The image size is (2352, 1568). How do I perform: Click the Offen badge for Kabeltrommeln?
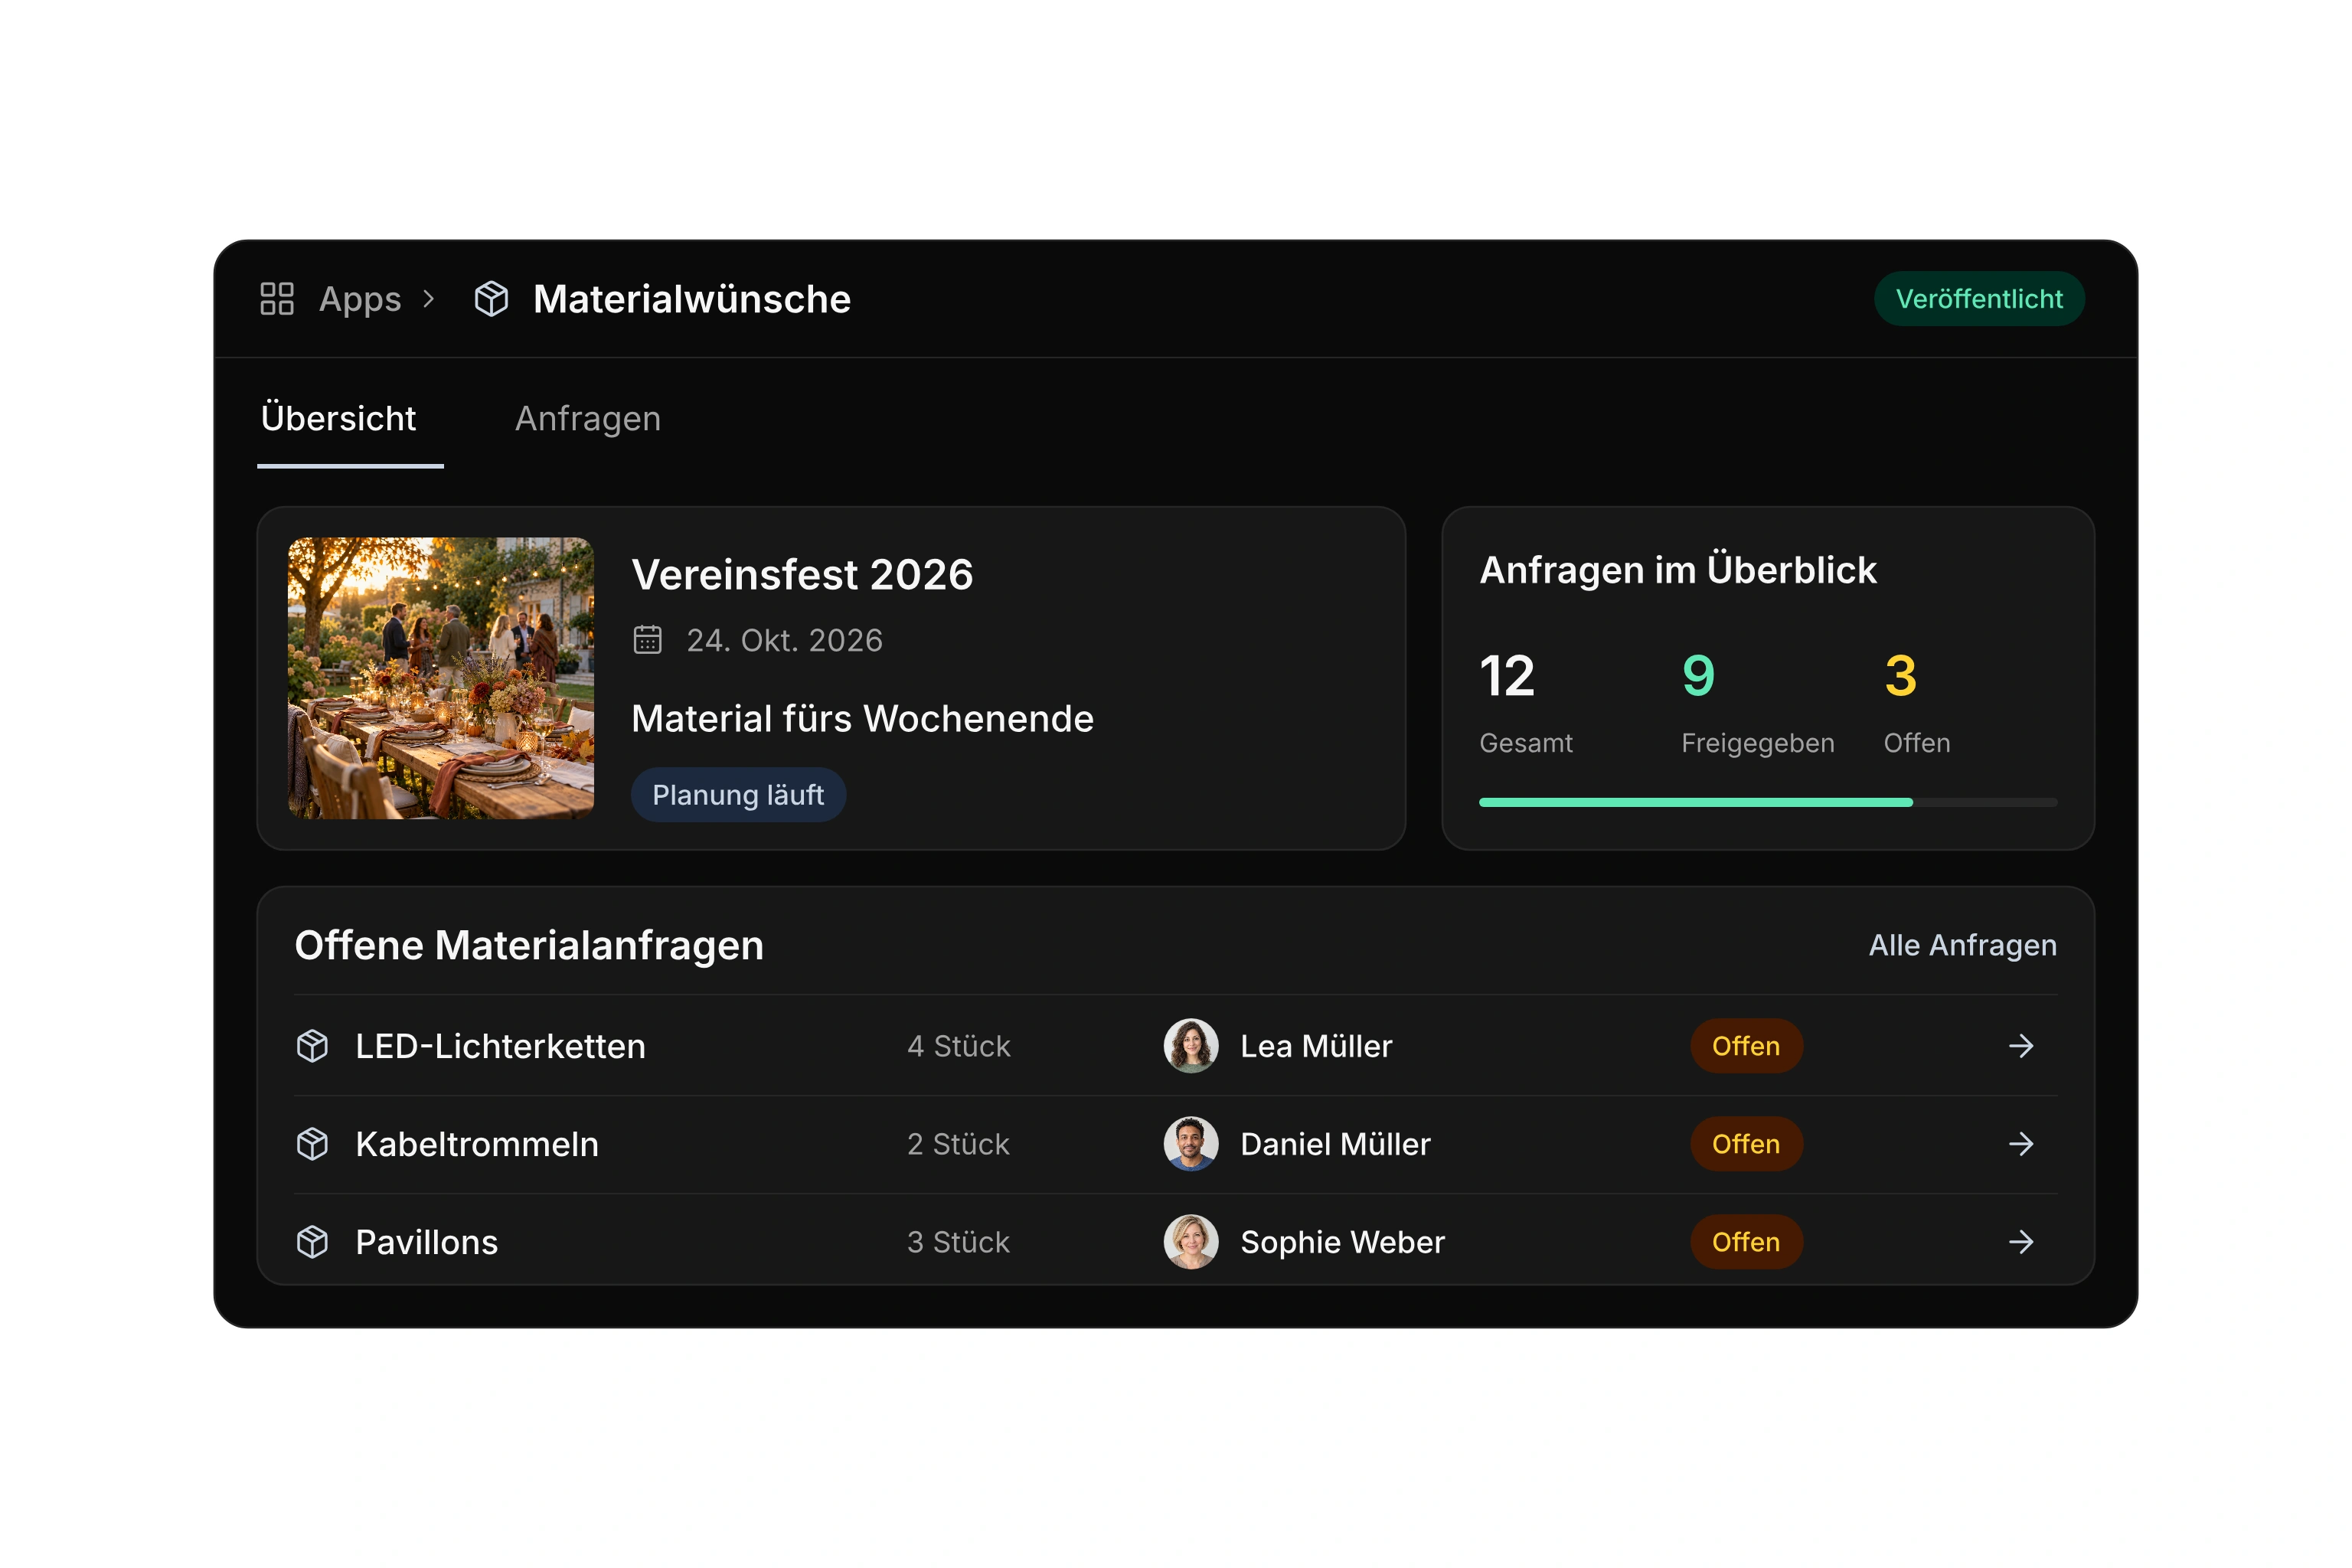(x=1746, y=1144)
